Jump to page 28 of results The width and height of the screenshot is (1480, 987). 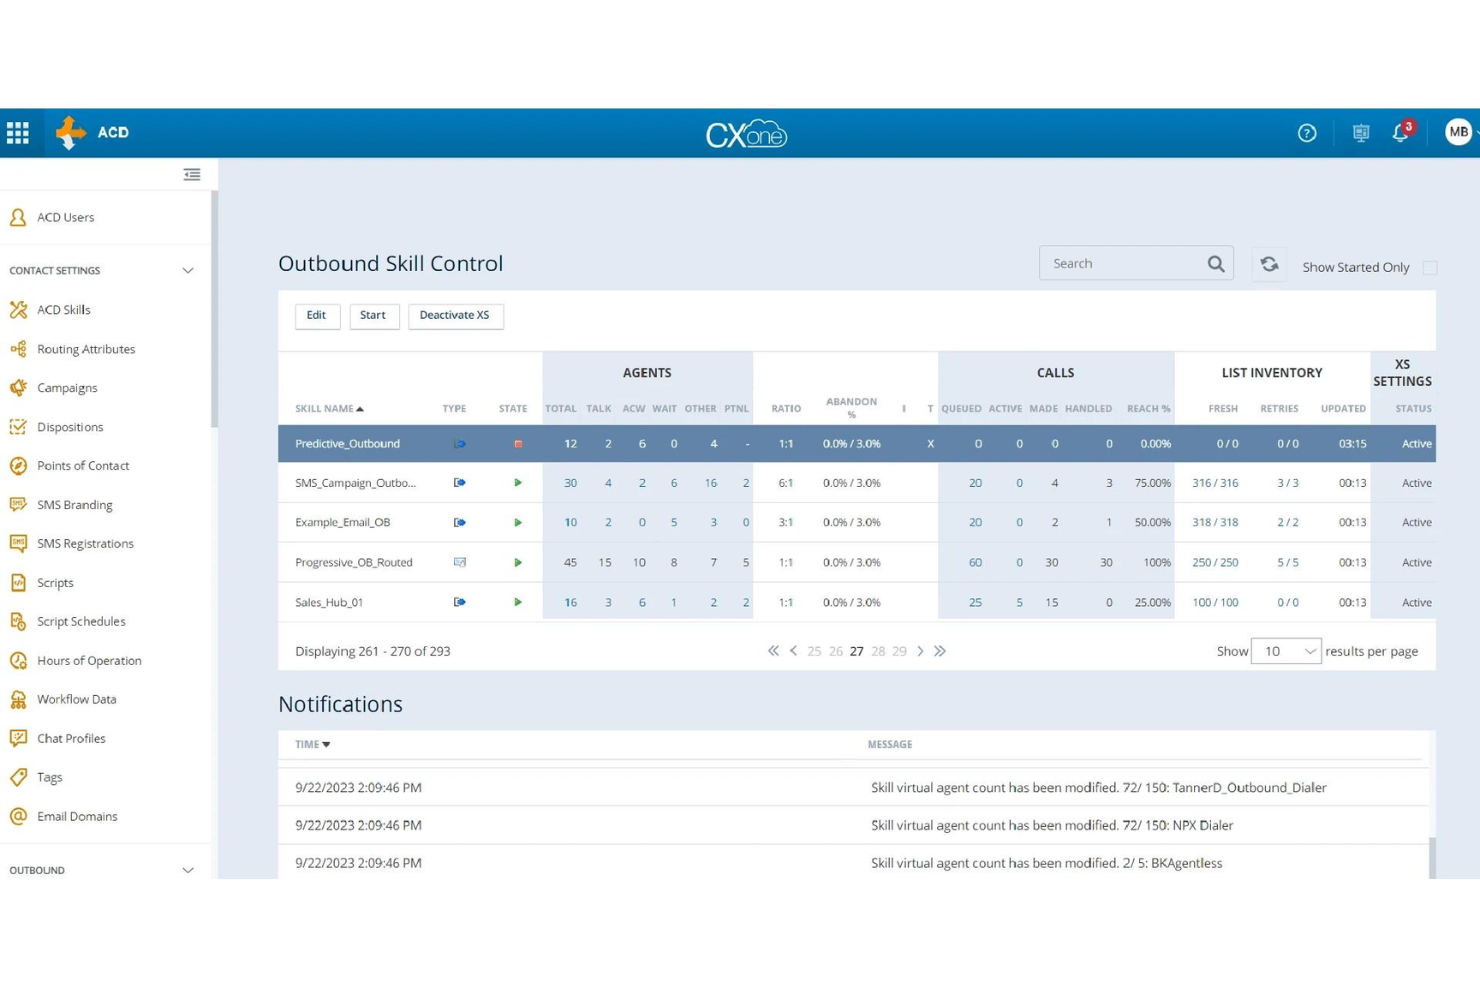tap(878, 651)
